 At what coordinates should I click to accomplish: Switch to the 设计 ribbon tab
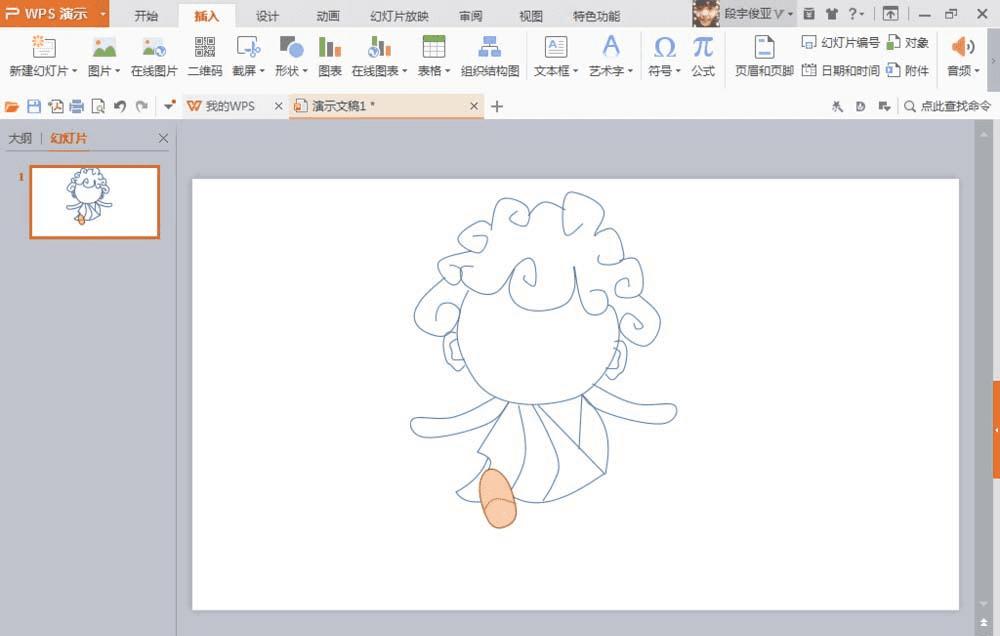pos(267,16)
